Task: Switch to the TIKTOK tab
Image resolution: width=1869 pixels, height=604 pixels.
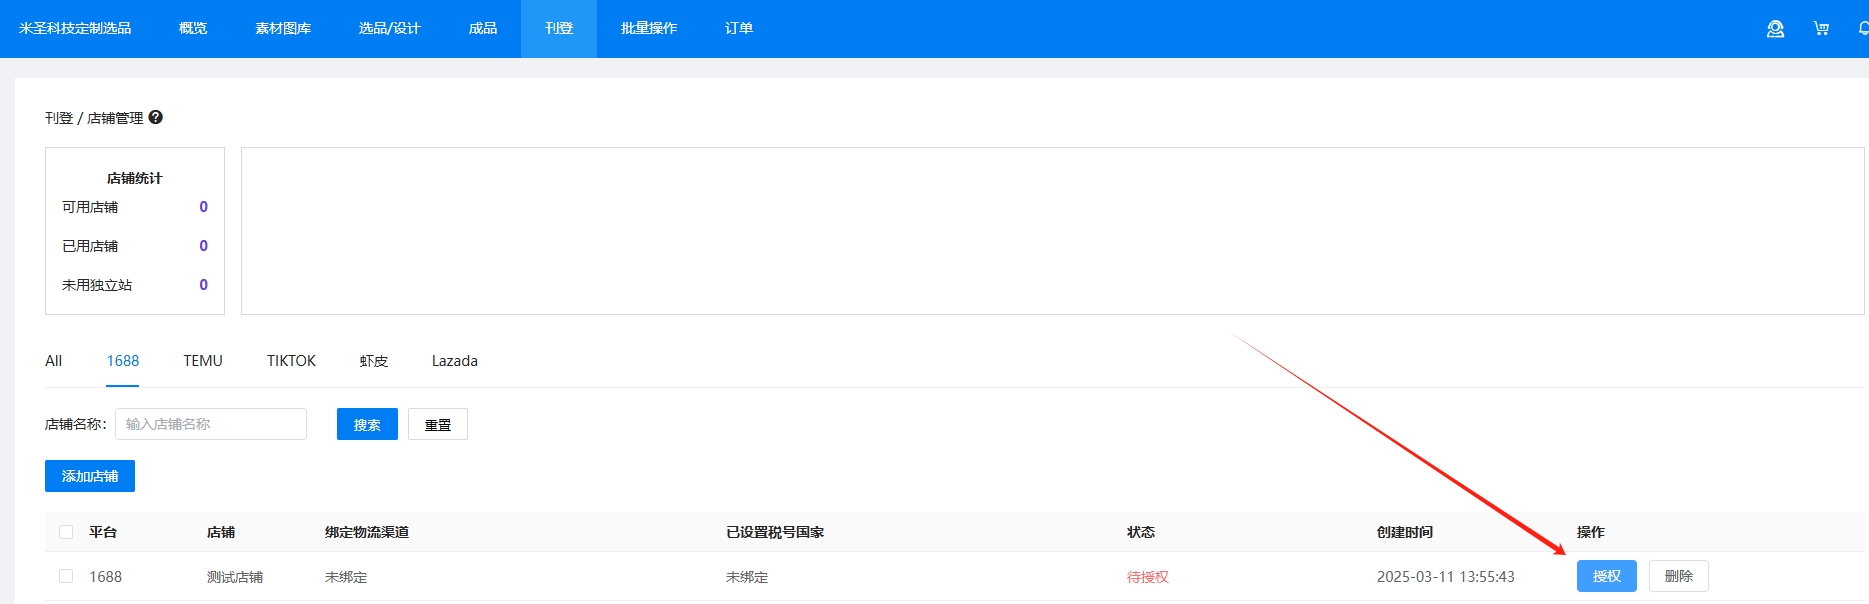Action: tap(291, 361)
